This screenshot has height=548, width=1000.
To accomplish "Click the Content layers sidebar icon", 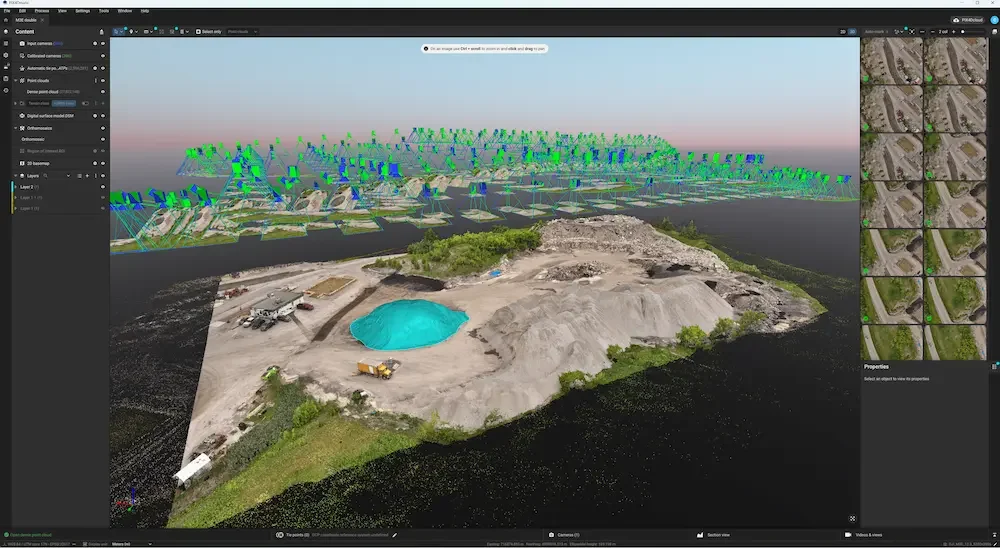I will click(x=6, y=31).
